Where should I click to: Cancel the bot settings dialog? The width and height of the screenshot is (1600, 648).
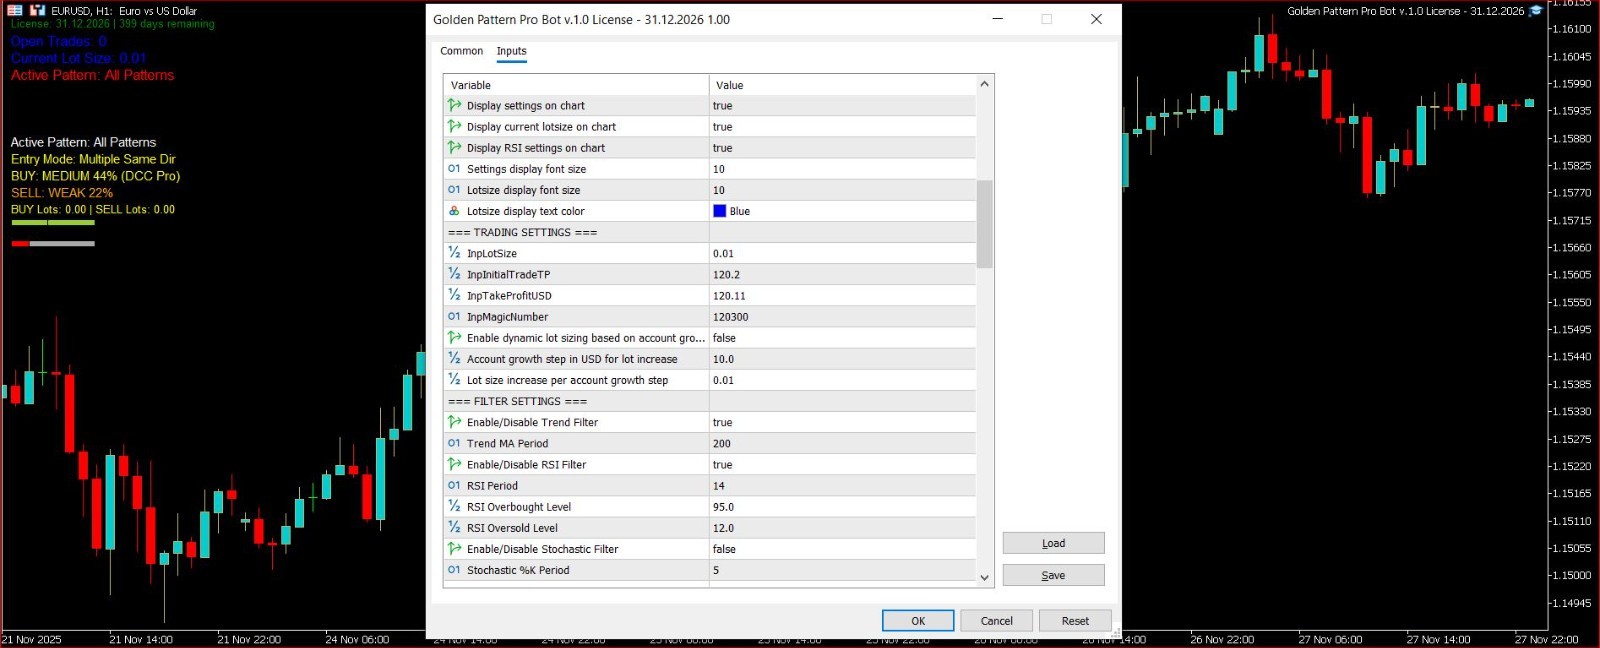(996, 621)
